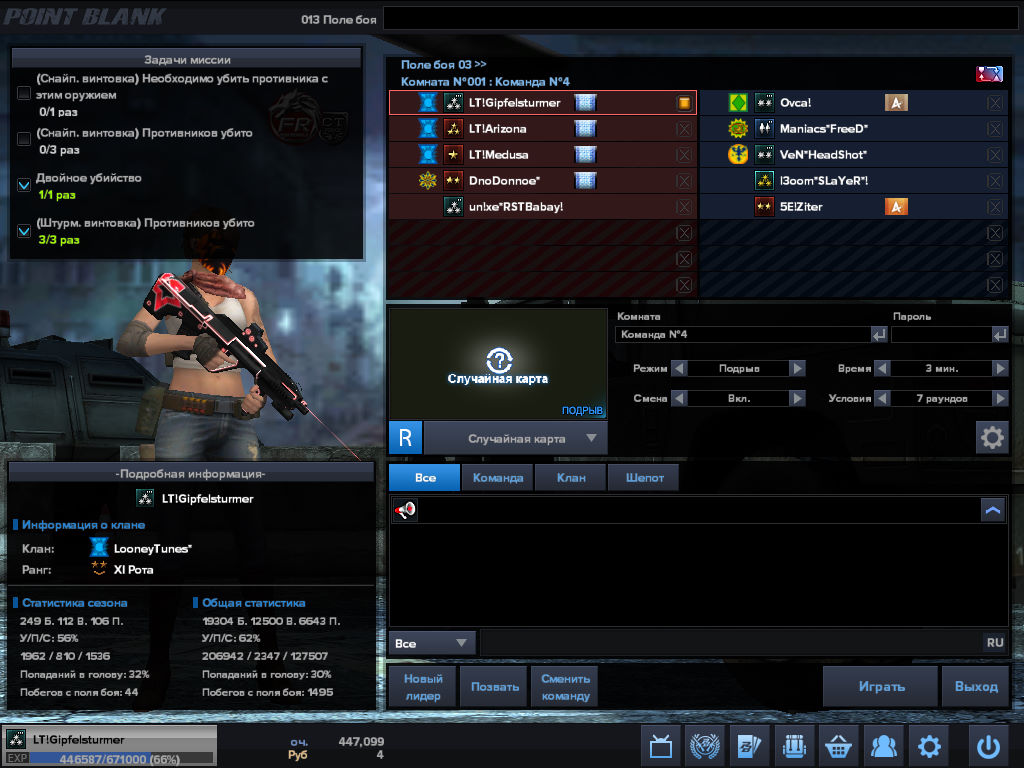Leave the room with Выход
This screenshot has height=768, width=1024.
(976, 686)
